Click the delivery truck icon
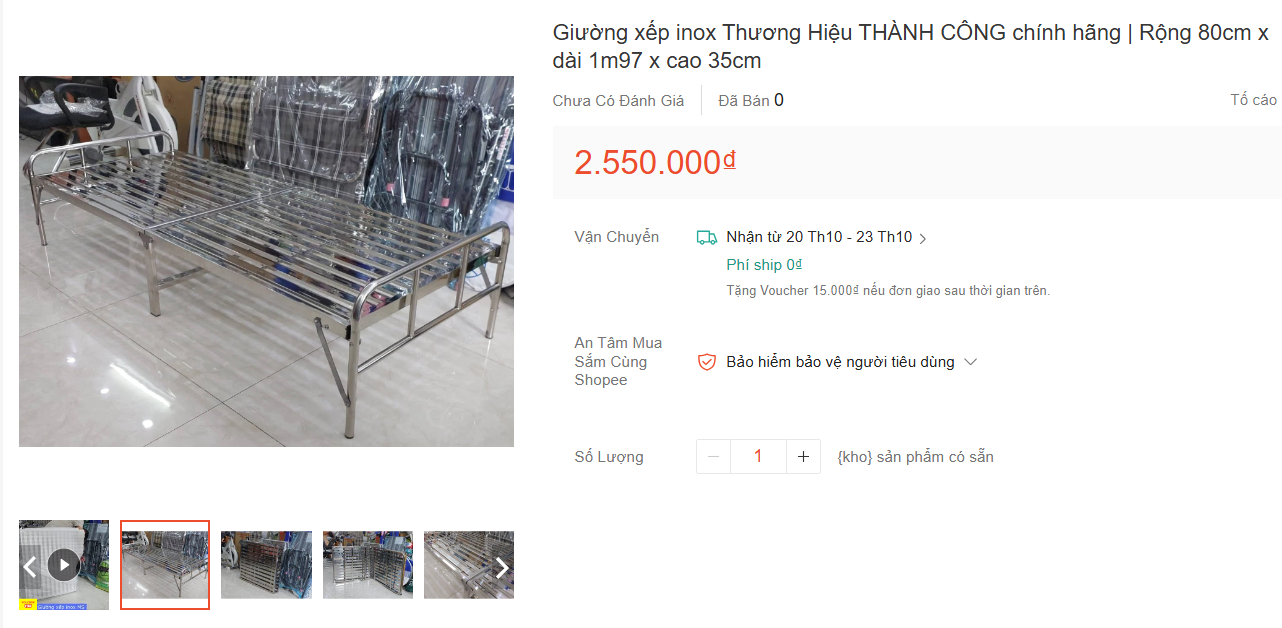The width and height of the screenshot is (1282, 628). (707, 238)
